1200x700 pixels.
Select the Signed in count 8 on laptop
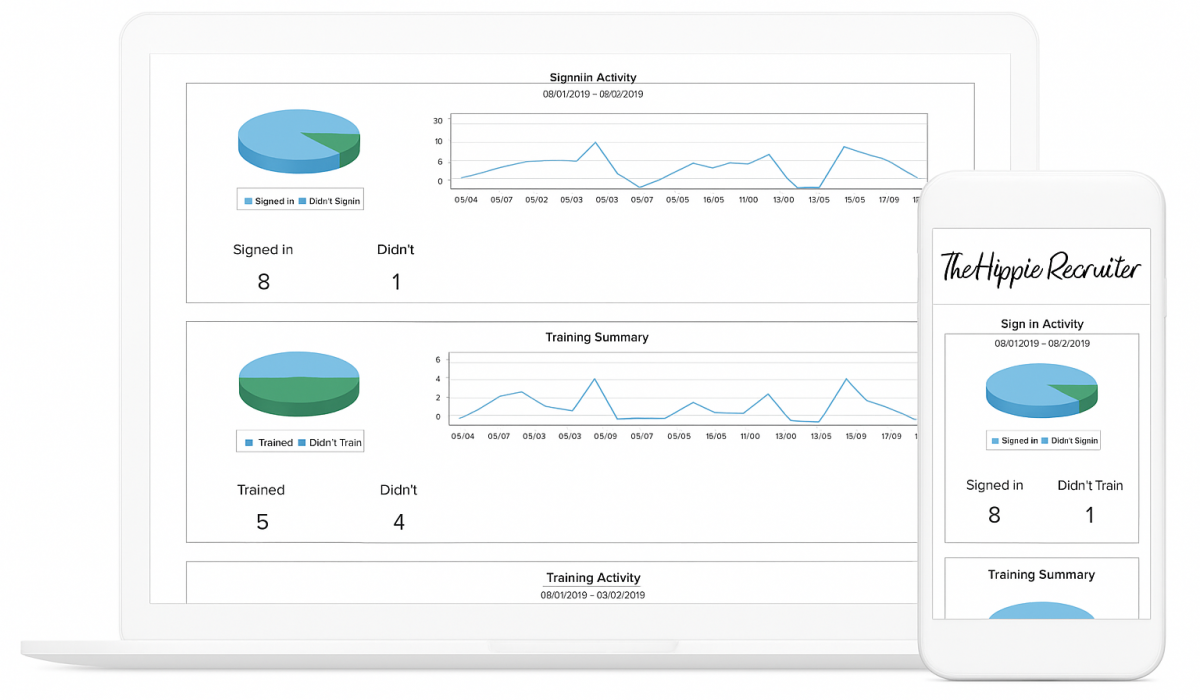tap(263, 282)
